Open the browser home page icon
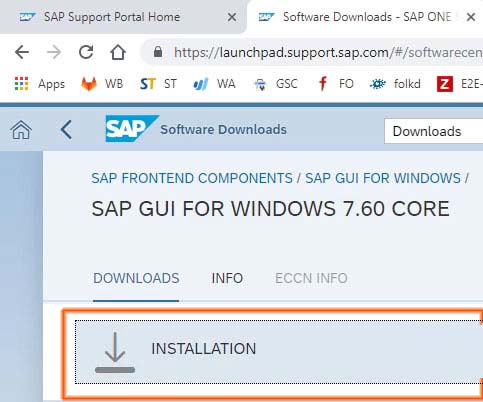This screenshot has width=483, height=402. (x=118, y=52)
